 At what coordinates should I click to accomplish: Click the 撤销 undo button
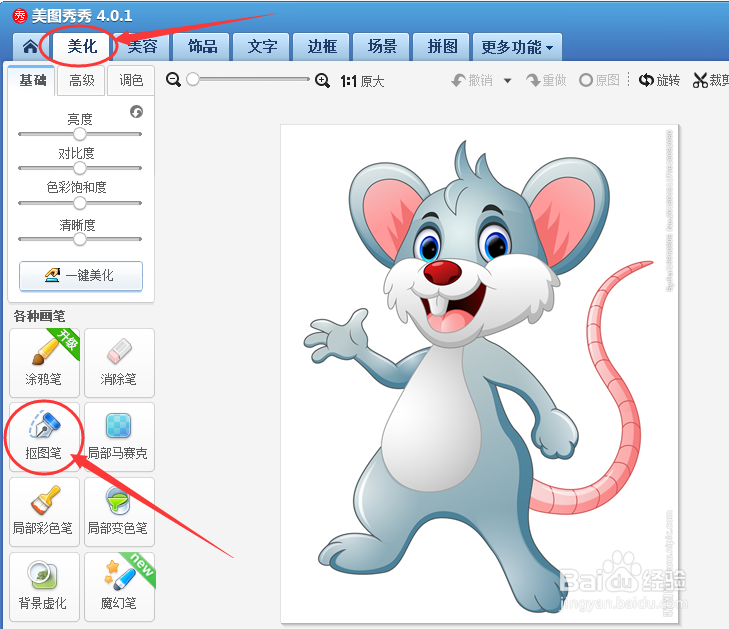[x=472, y=80]
